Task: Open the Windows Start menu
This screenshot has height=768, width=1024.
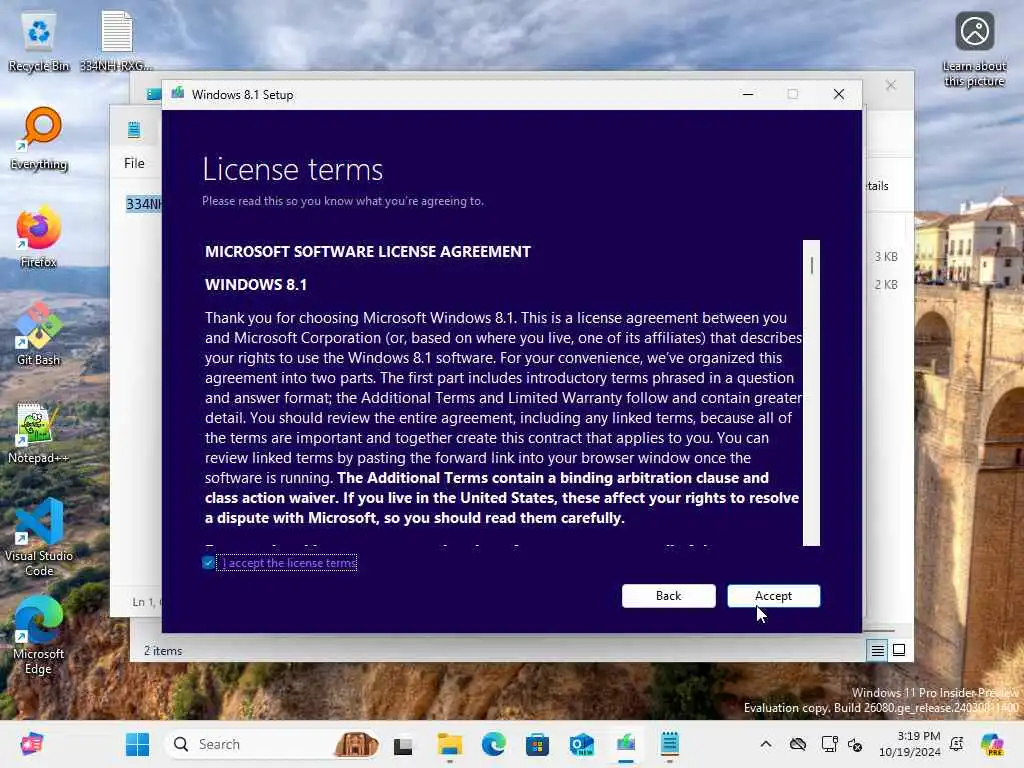Action: point(137,744)
